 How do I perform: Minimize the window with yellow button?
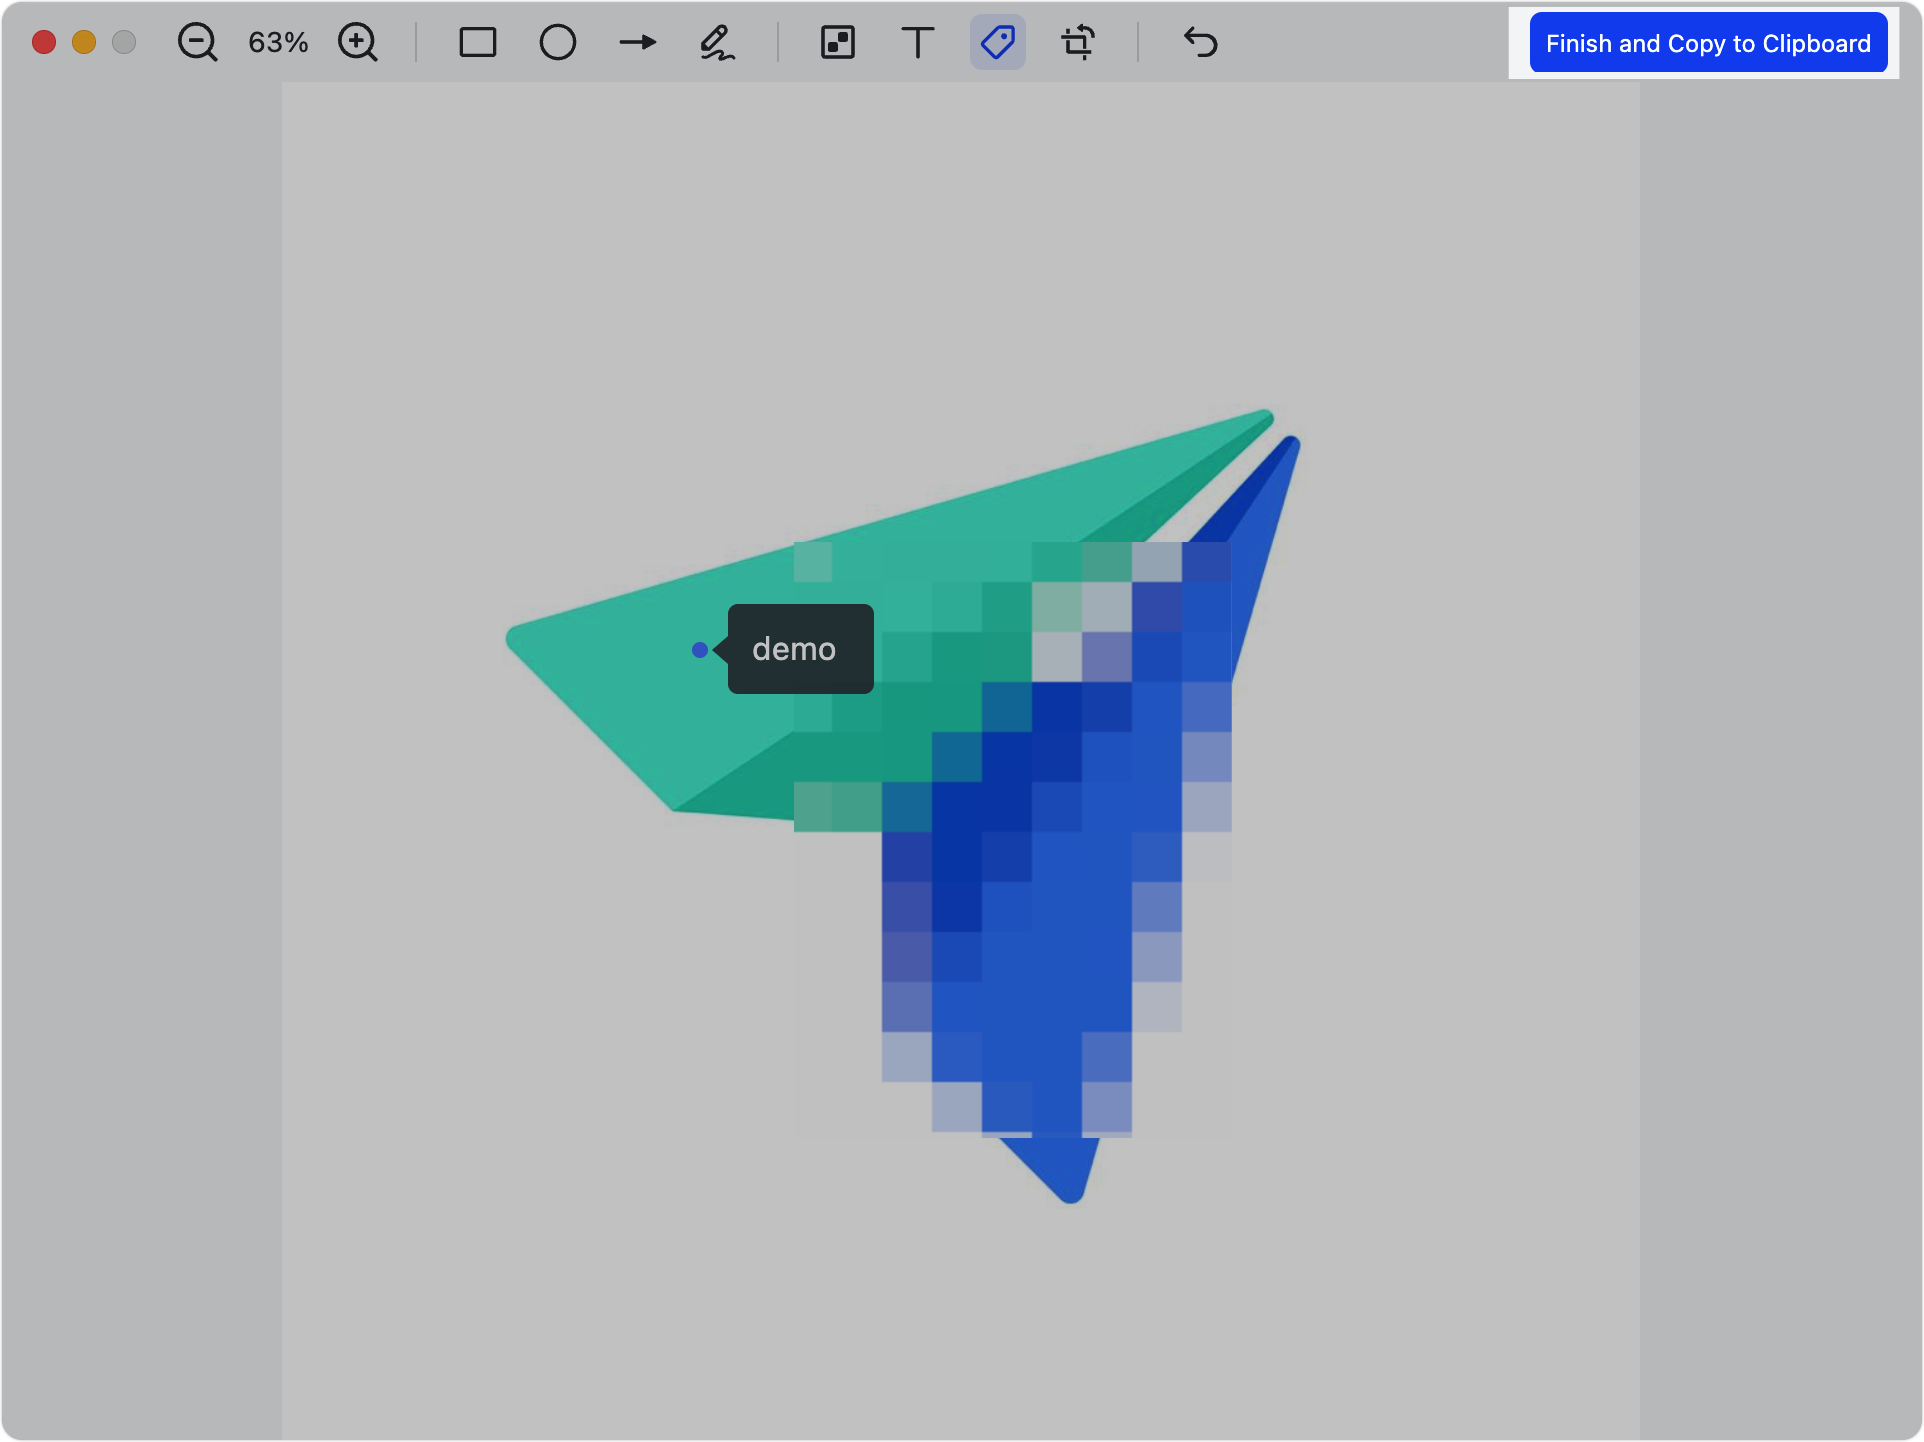click(x=84, y=43)
